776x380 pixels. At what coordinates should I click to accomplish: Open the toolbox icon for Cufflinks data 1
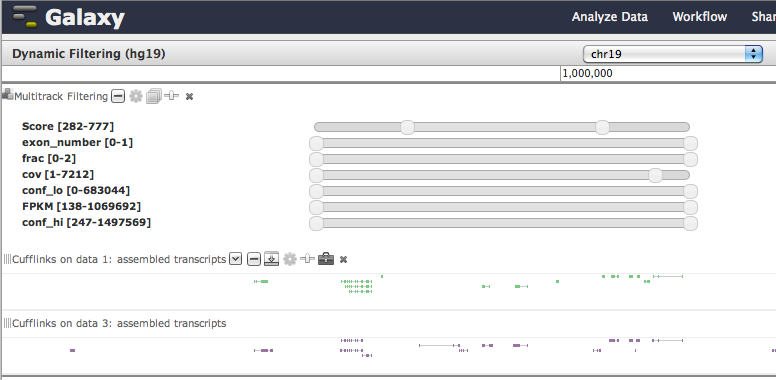[326, 258]
